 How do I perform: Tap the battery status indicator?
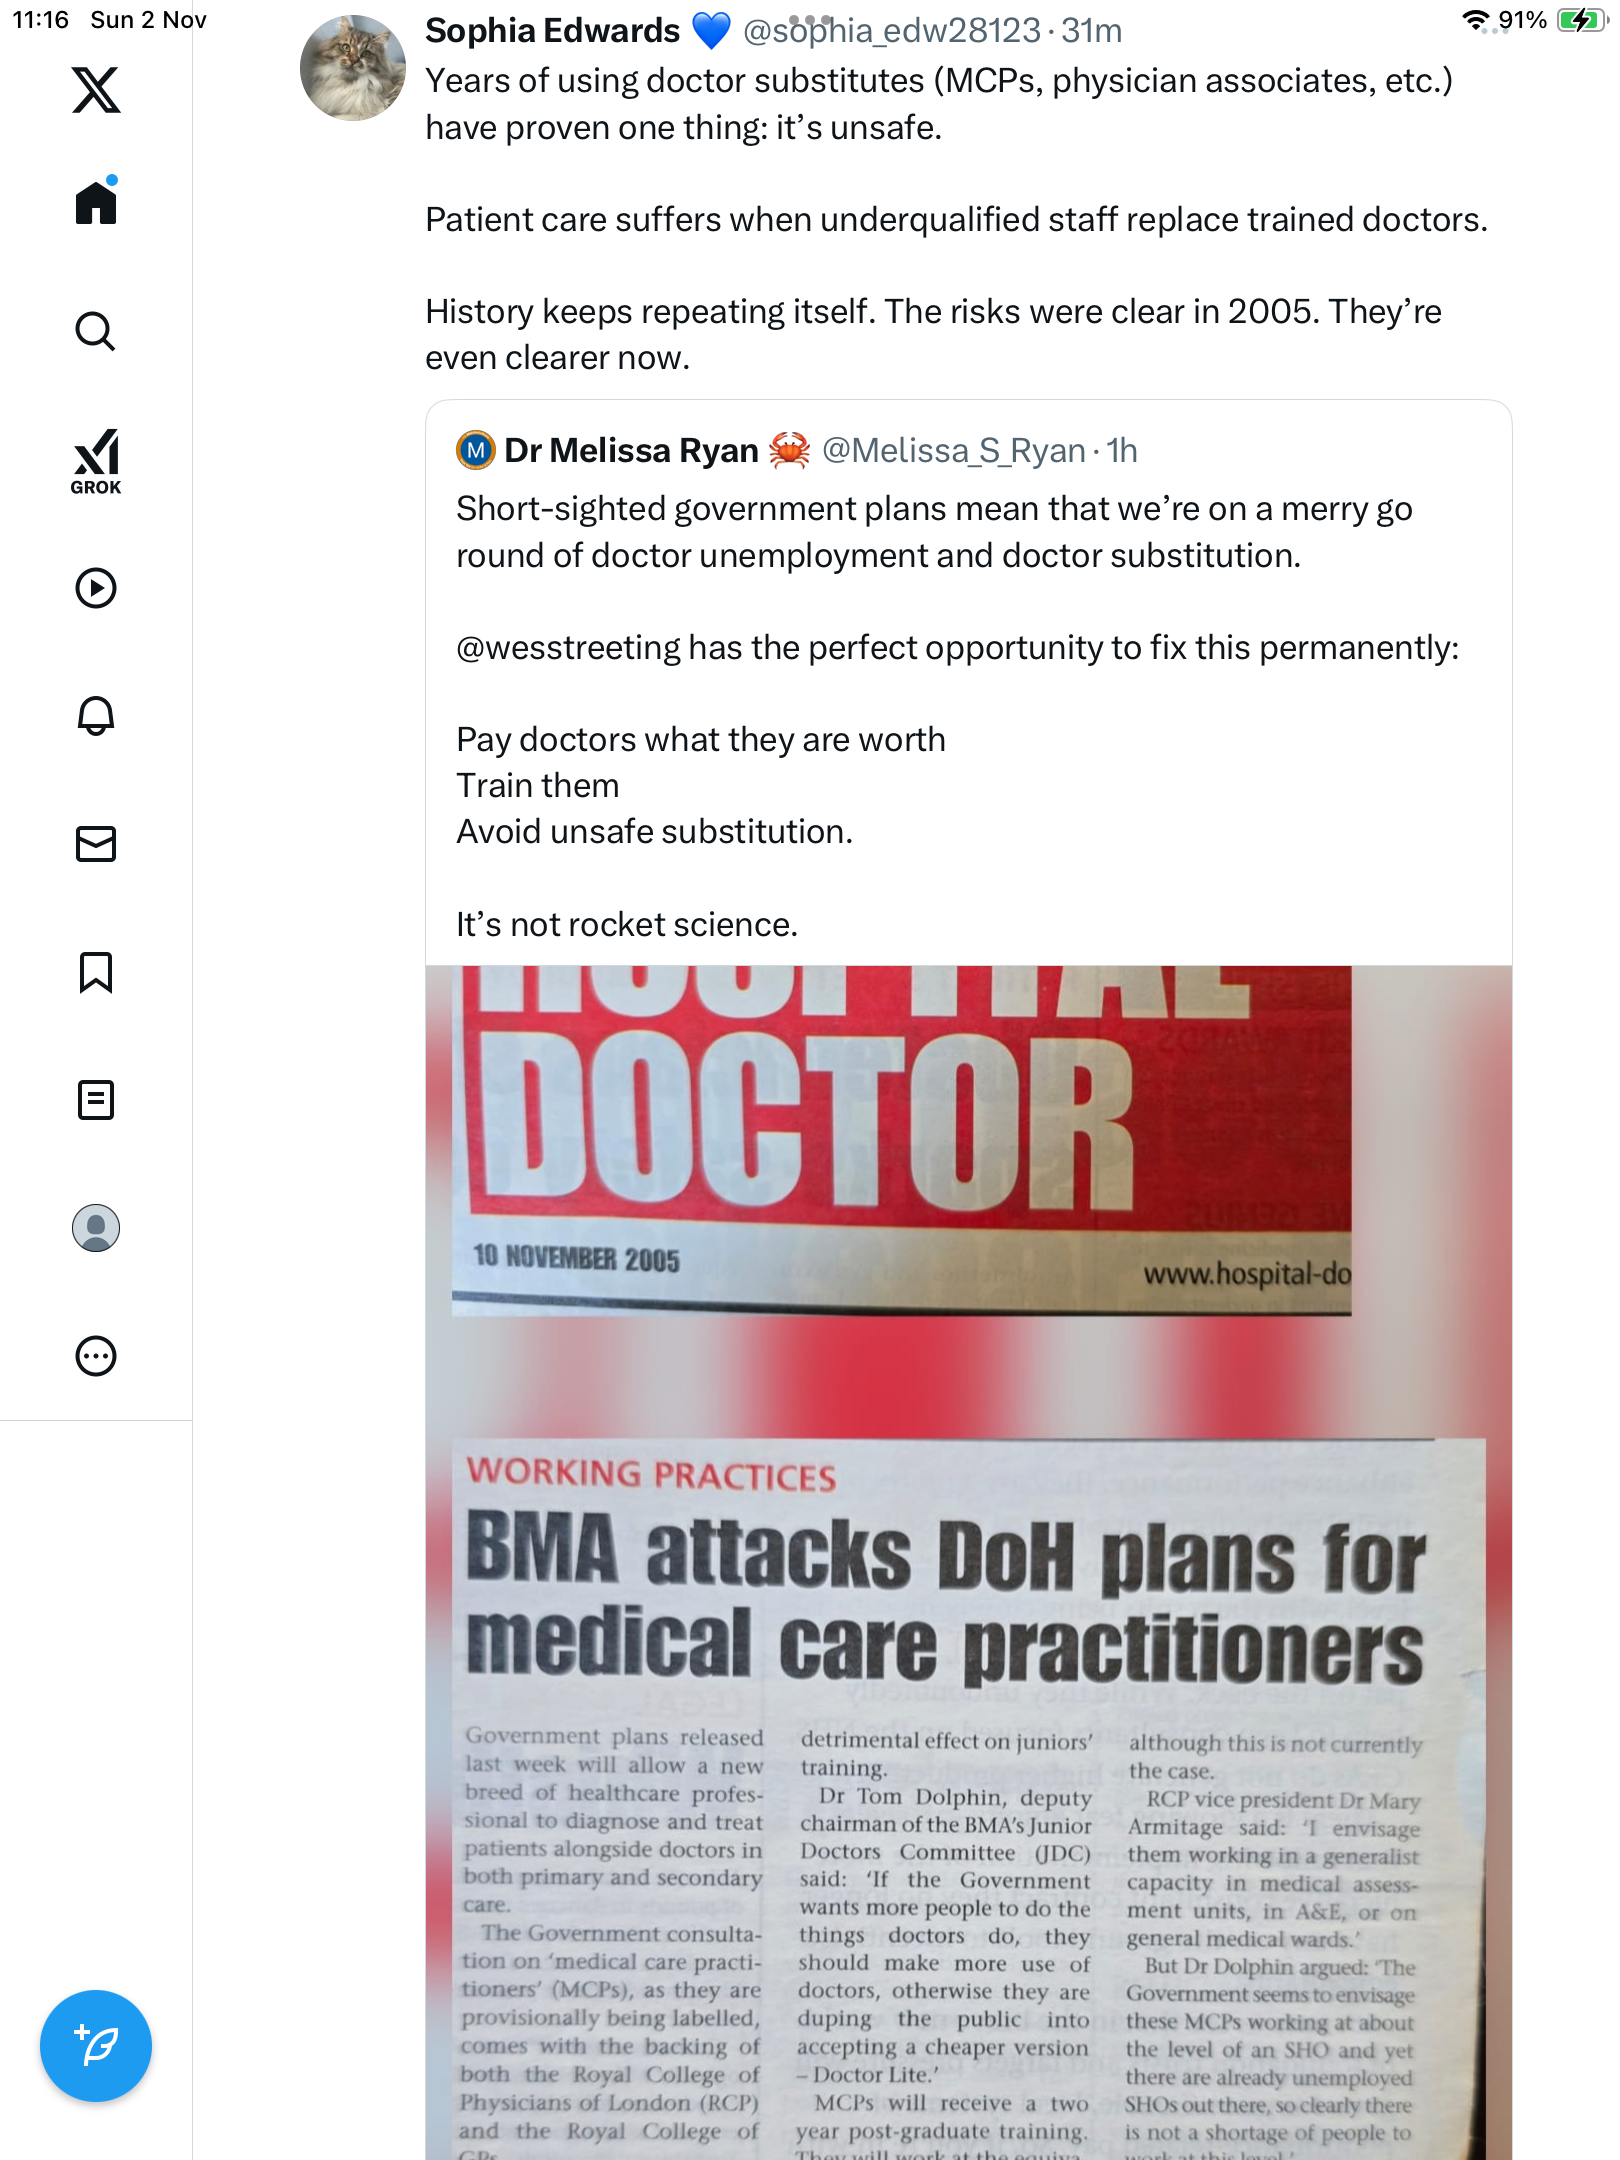(x=1580, y=20)
